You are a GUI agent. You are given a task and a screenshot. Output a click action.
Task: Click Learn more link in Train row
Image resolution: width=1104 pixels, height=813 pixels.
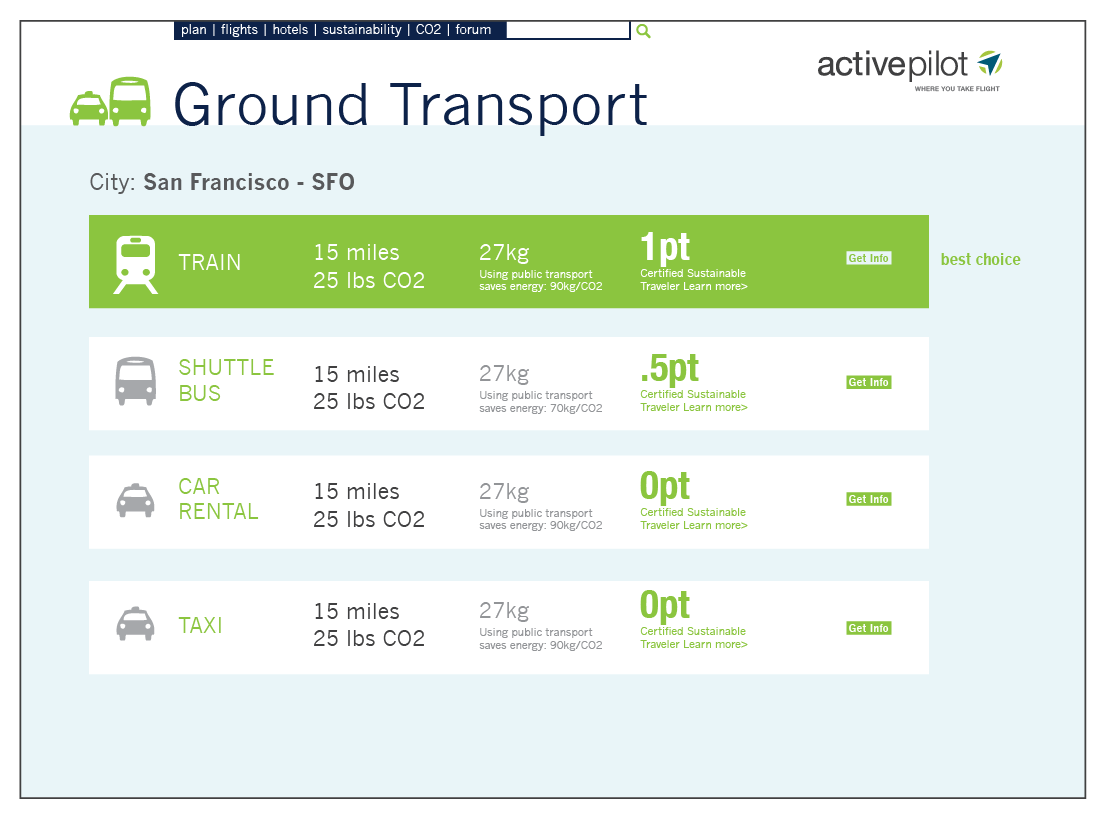pyautogui.click(x=715, y=286)
